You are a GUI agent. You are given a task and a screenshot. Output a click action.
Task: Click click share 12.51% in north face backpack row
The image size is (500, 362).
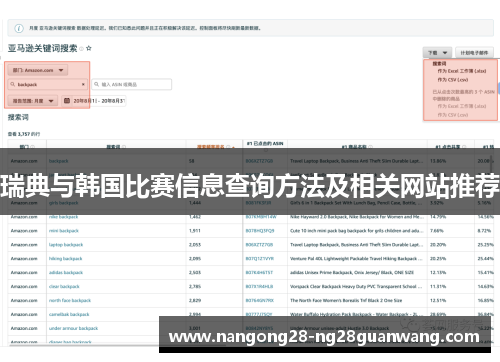(438, 301)
